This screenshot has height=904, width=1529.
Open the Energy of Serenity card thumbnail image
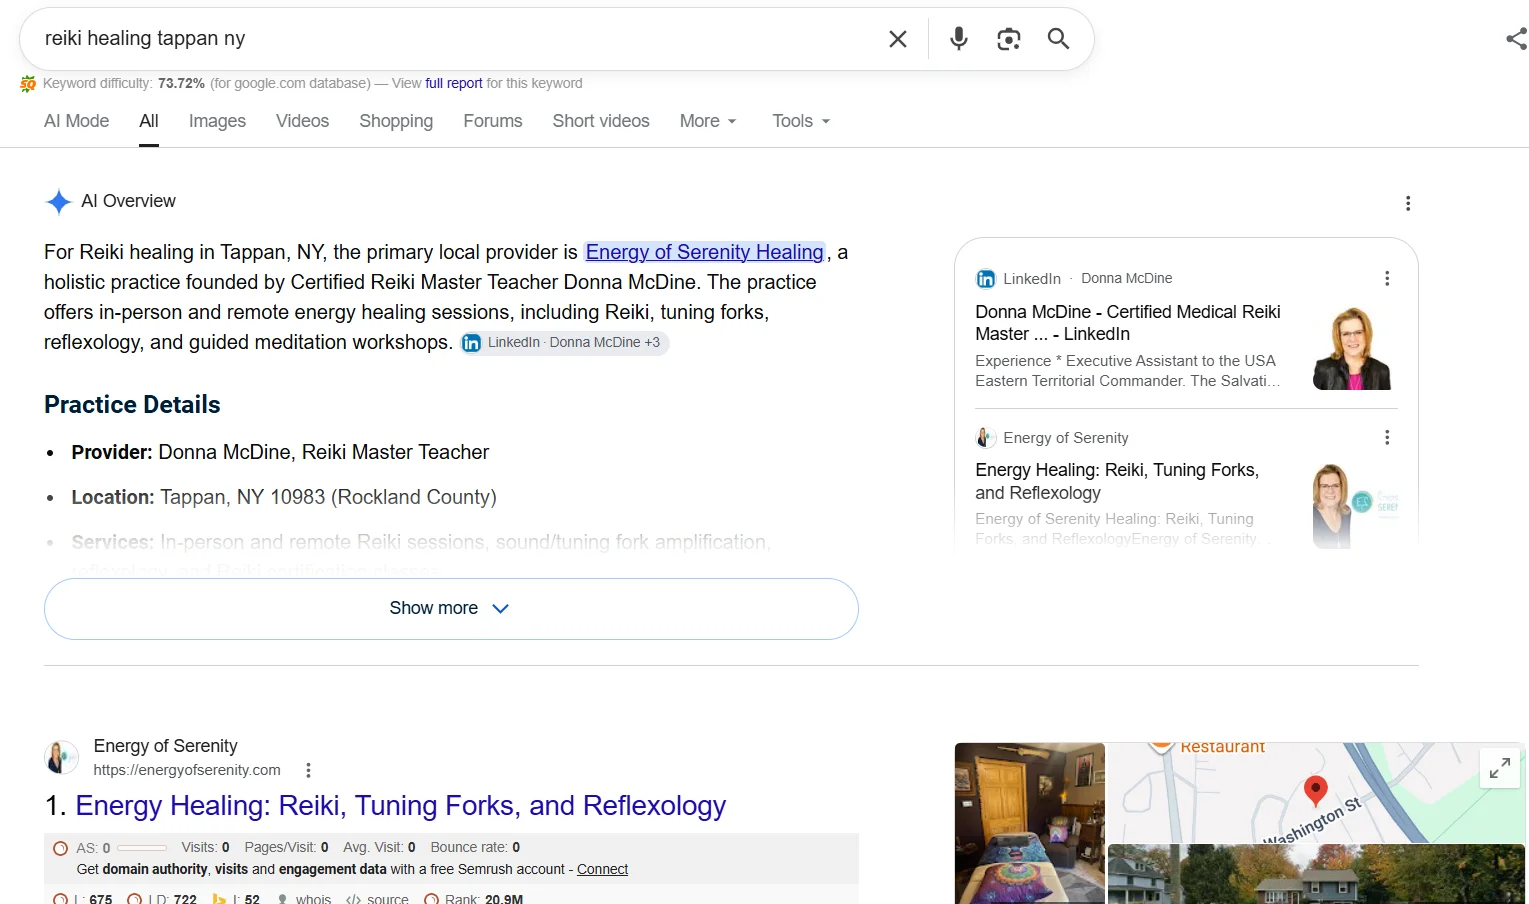pos(1355,505)
